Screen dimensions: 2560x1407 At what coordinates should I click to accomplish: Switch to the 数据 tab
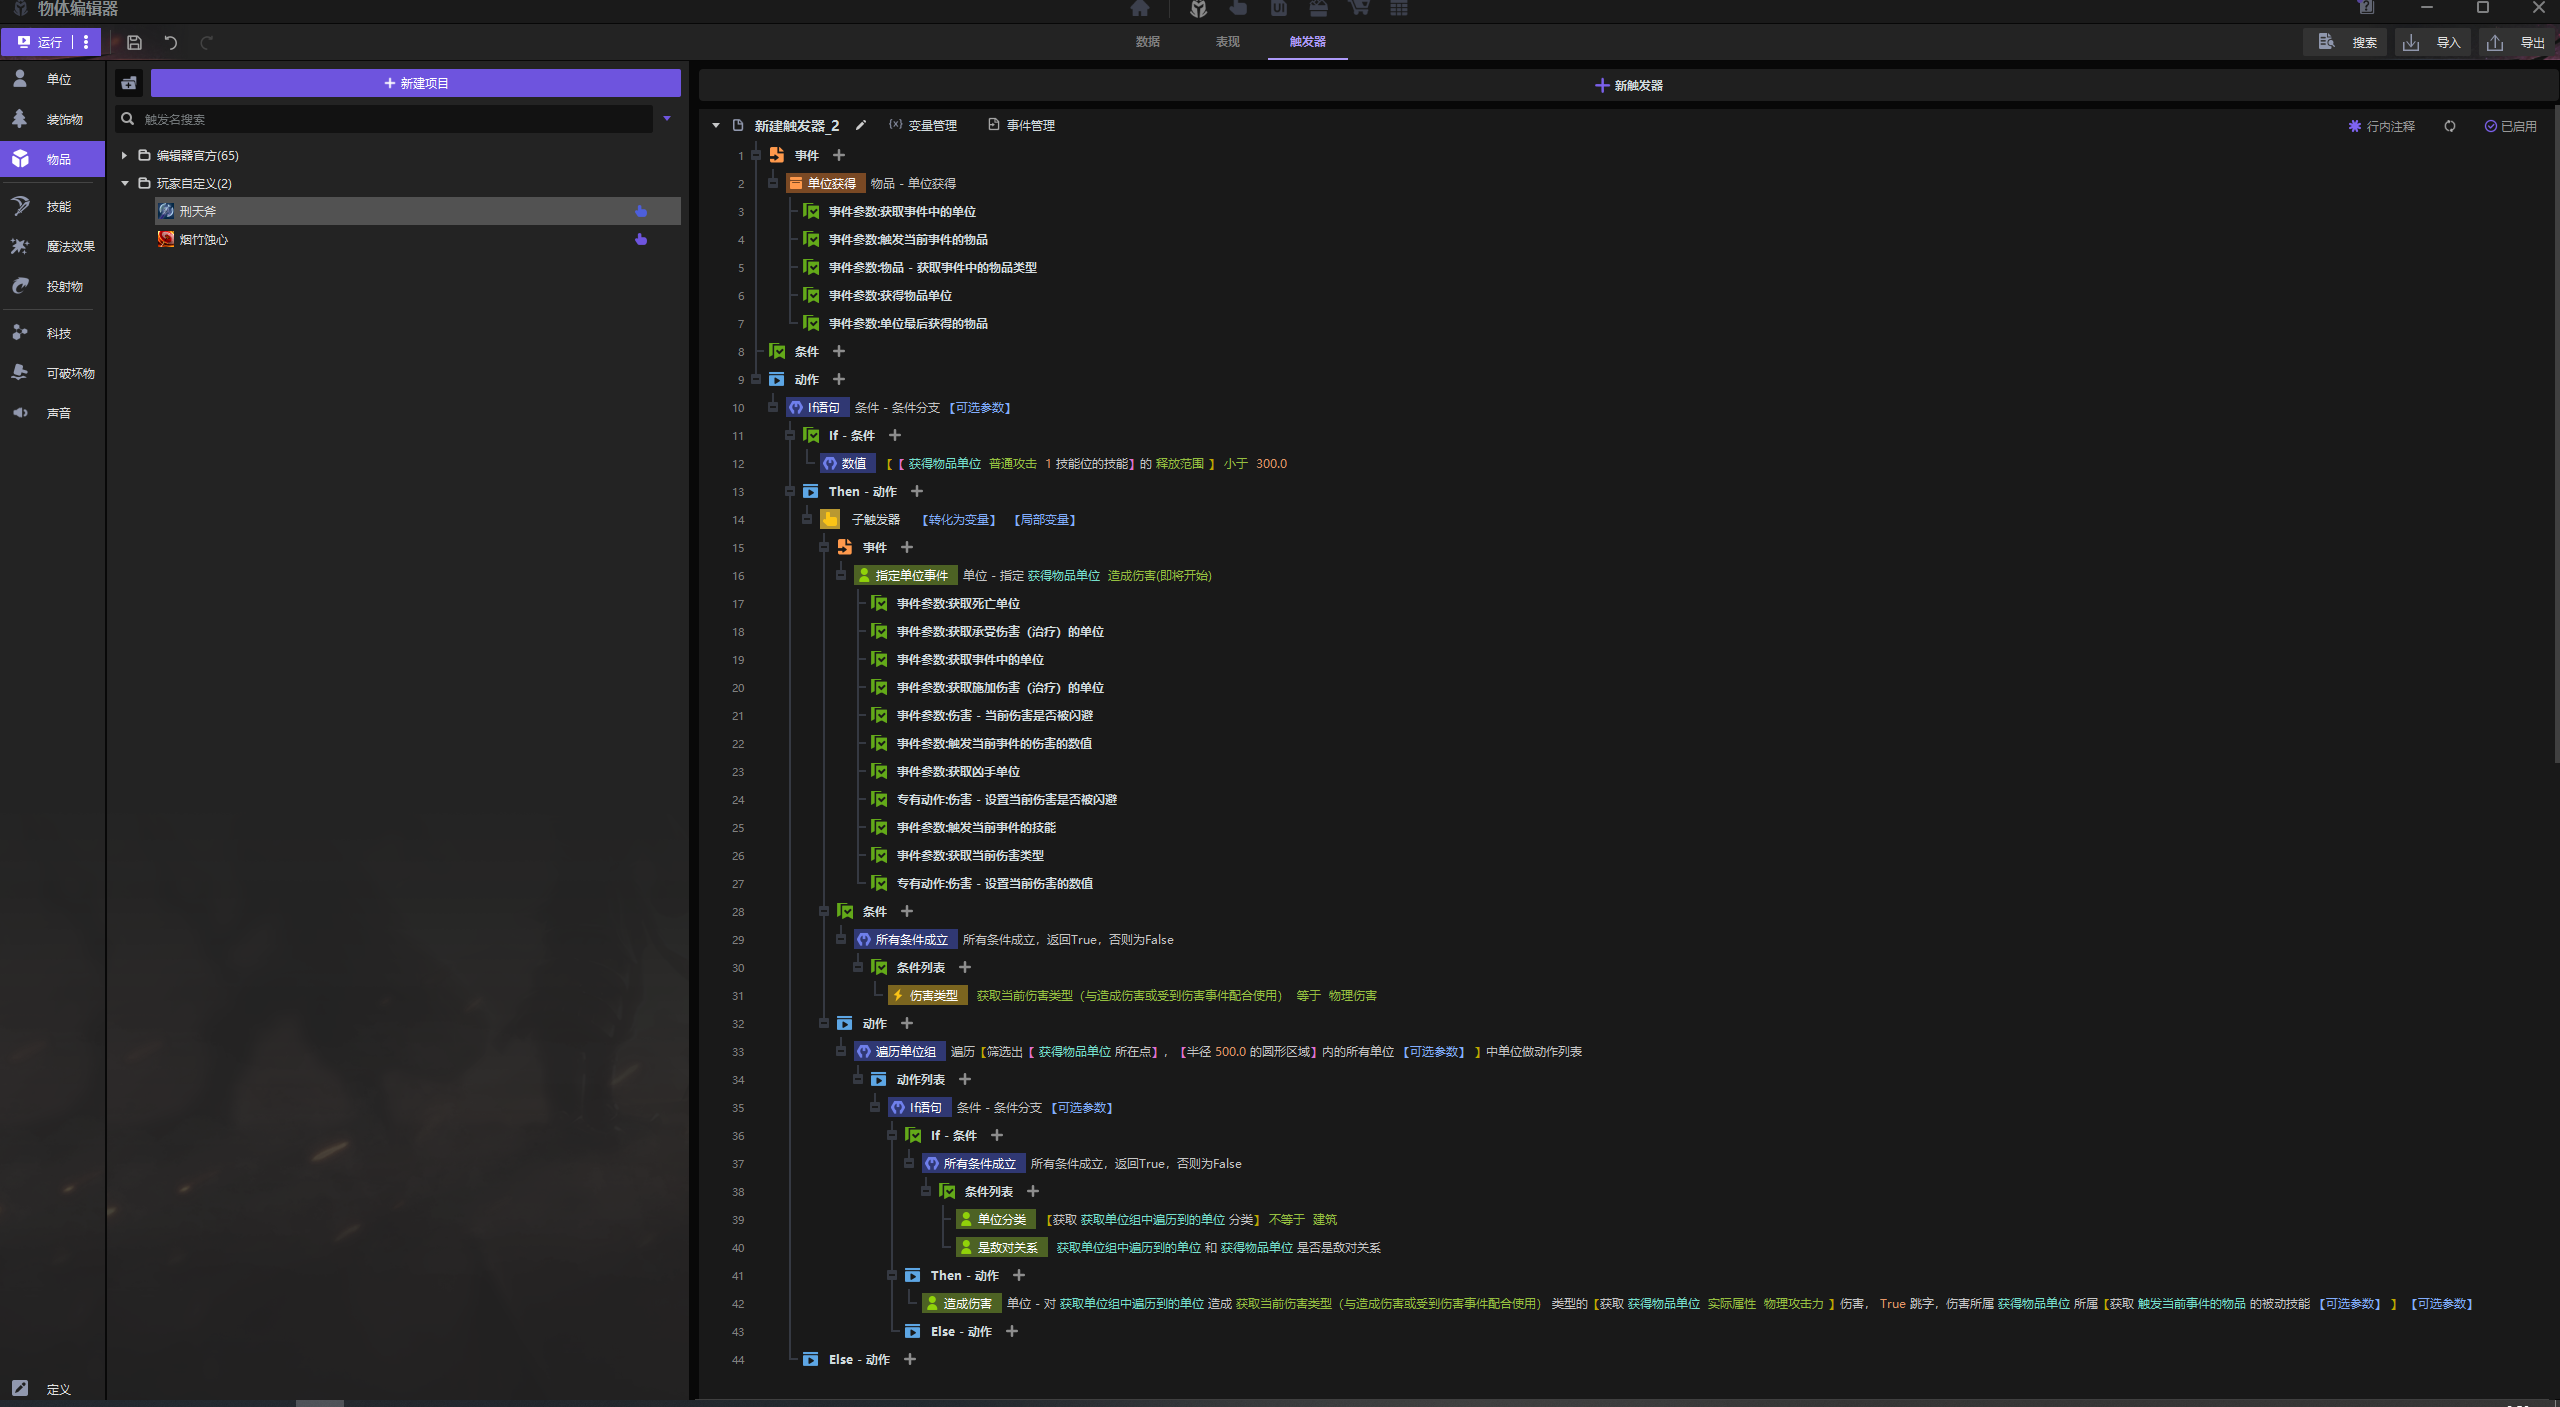coord(1148,42)
